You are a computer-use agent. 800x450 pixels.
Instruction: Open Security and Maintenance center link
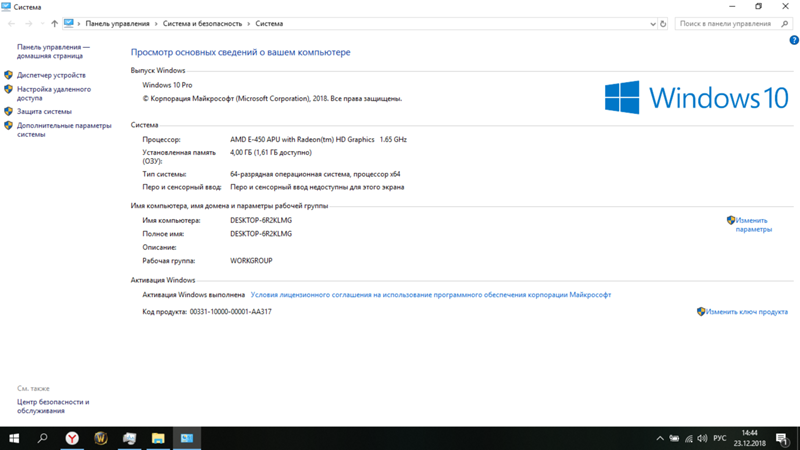(x=53, y=406)
